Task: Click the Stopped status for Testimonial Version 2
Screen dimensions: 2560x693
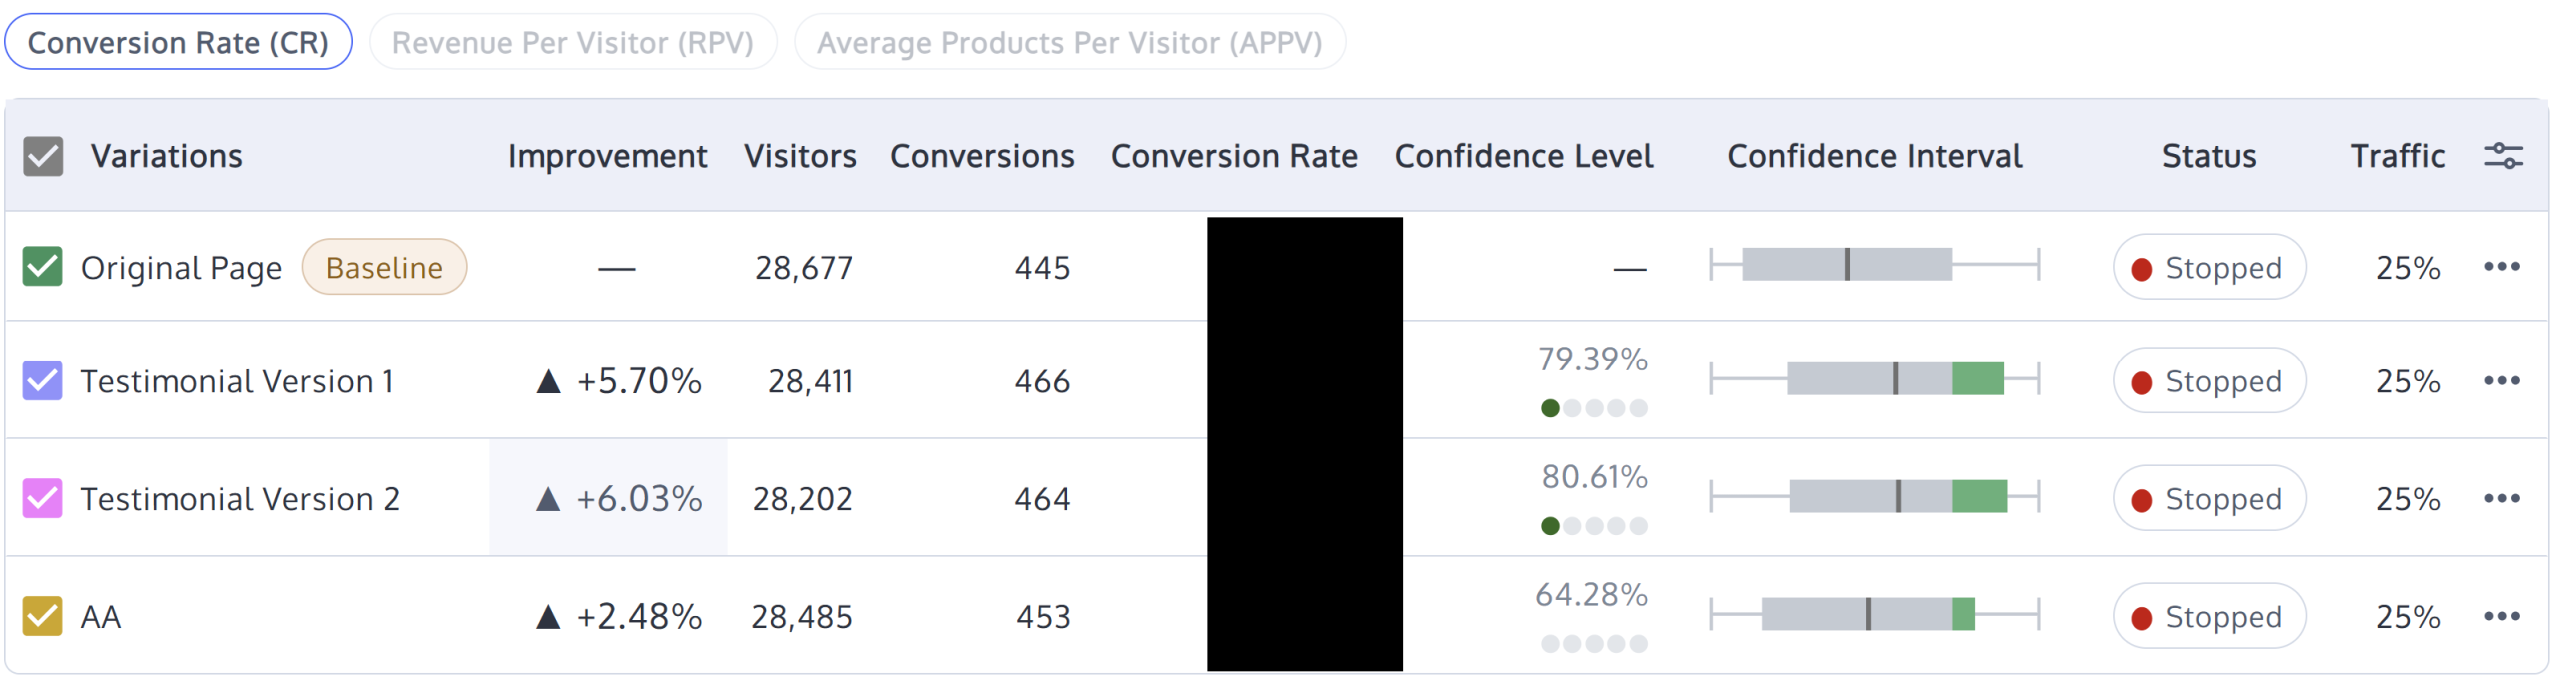Action: click(x=2209, y=498)
